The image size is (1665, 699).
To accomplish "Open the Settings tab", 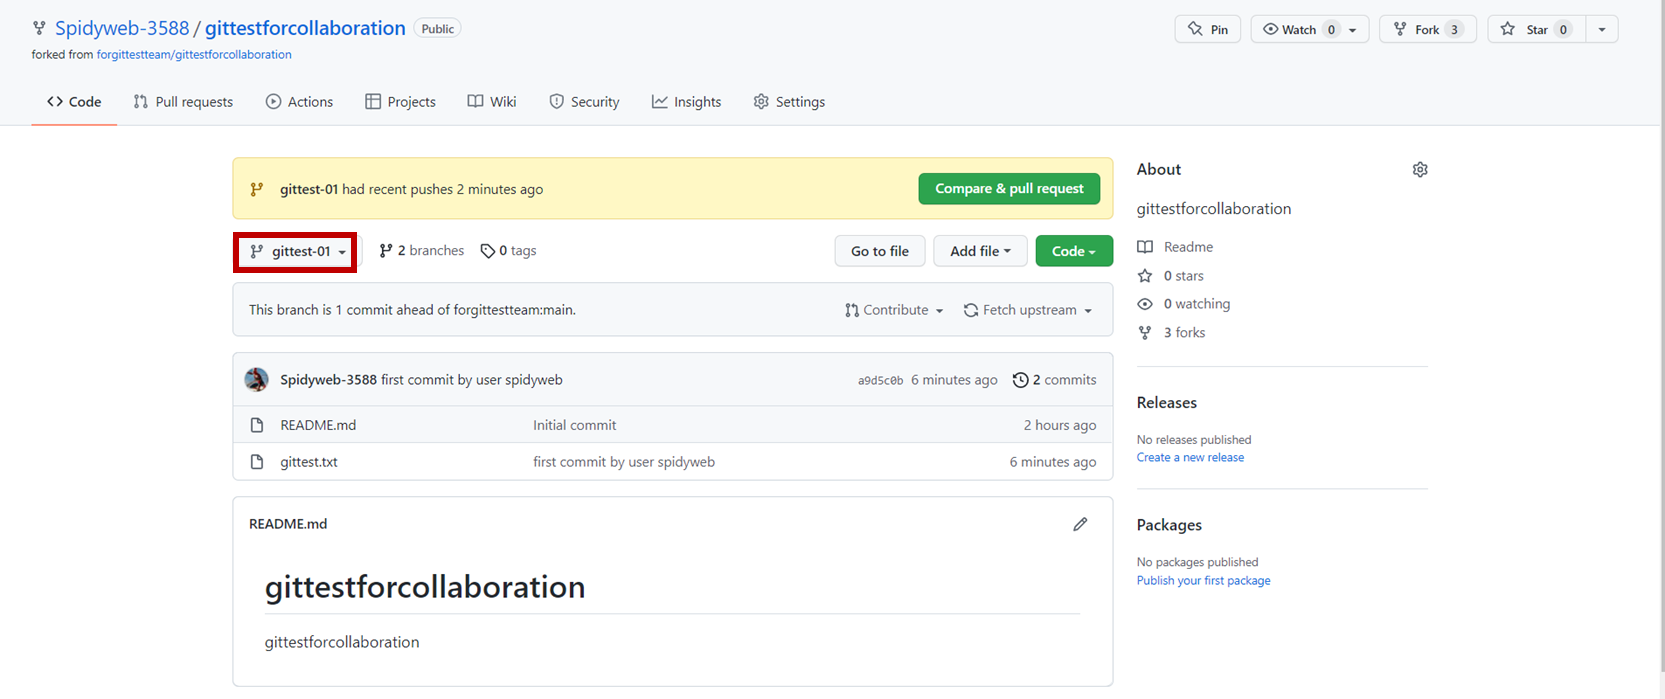I will tap(789, 102).
